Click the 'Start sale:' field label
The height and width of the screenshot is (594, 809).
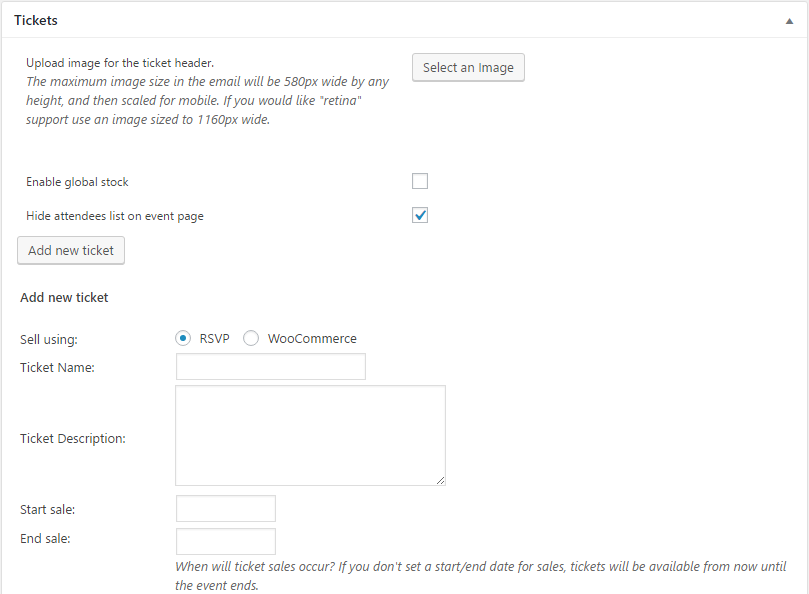[47, 510]
